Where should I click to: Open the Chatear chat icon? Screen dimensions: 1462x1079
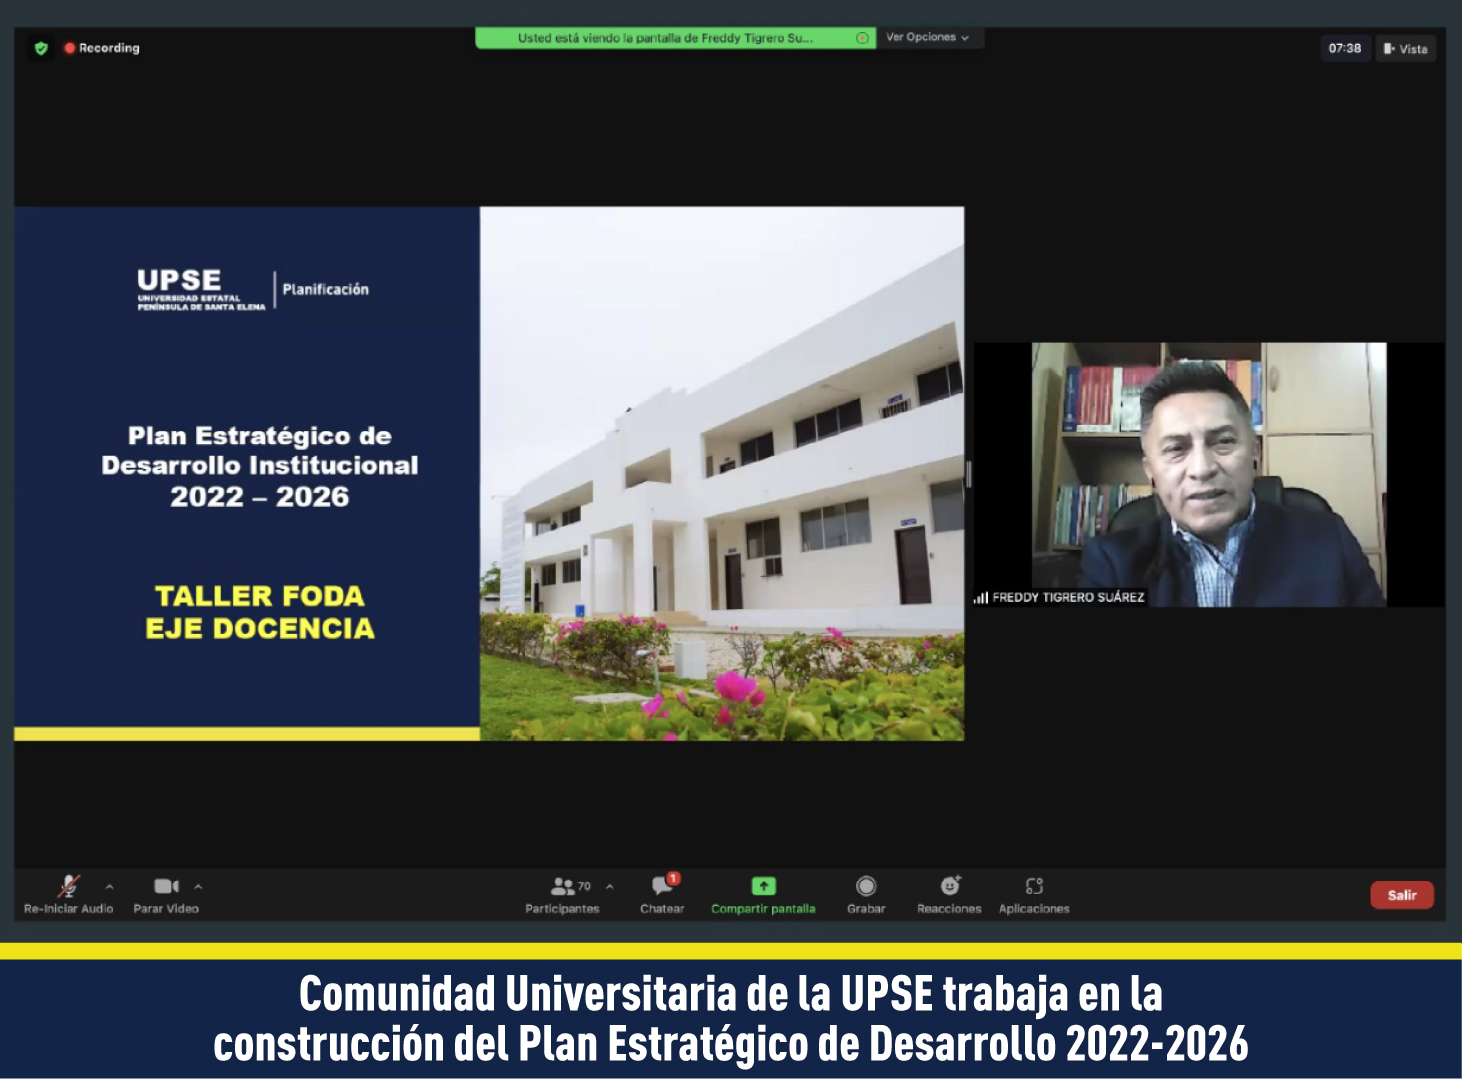662,886
